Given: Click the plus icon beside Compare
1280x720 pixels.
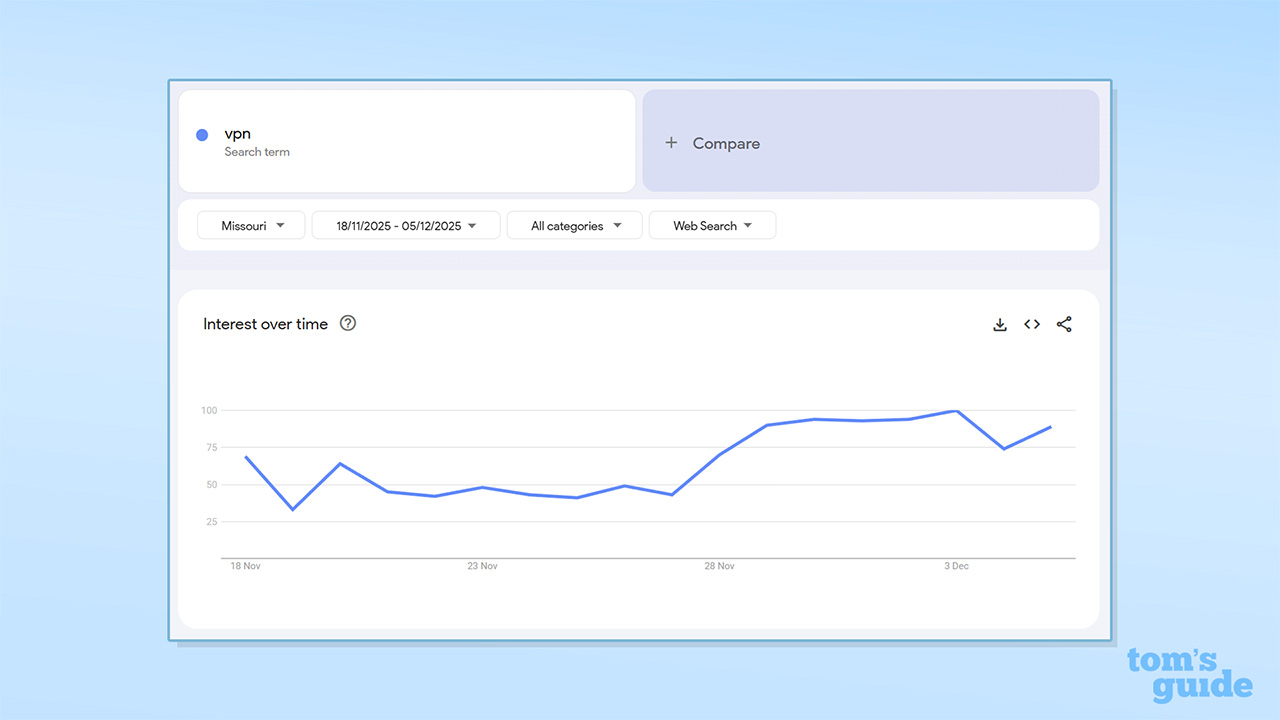Looking at the screenshot, I should [670, 143].
